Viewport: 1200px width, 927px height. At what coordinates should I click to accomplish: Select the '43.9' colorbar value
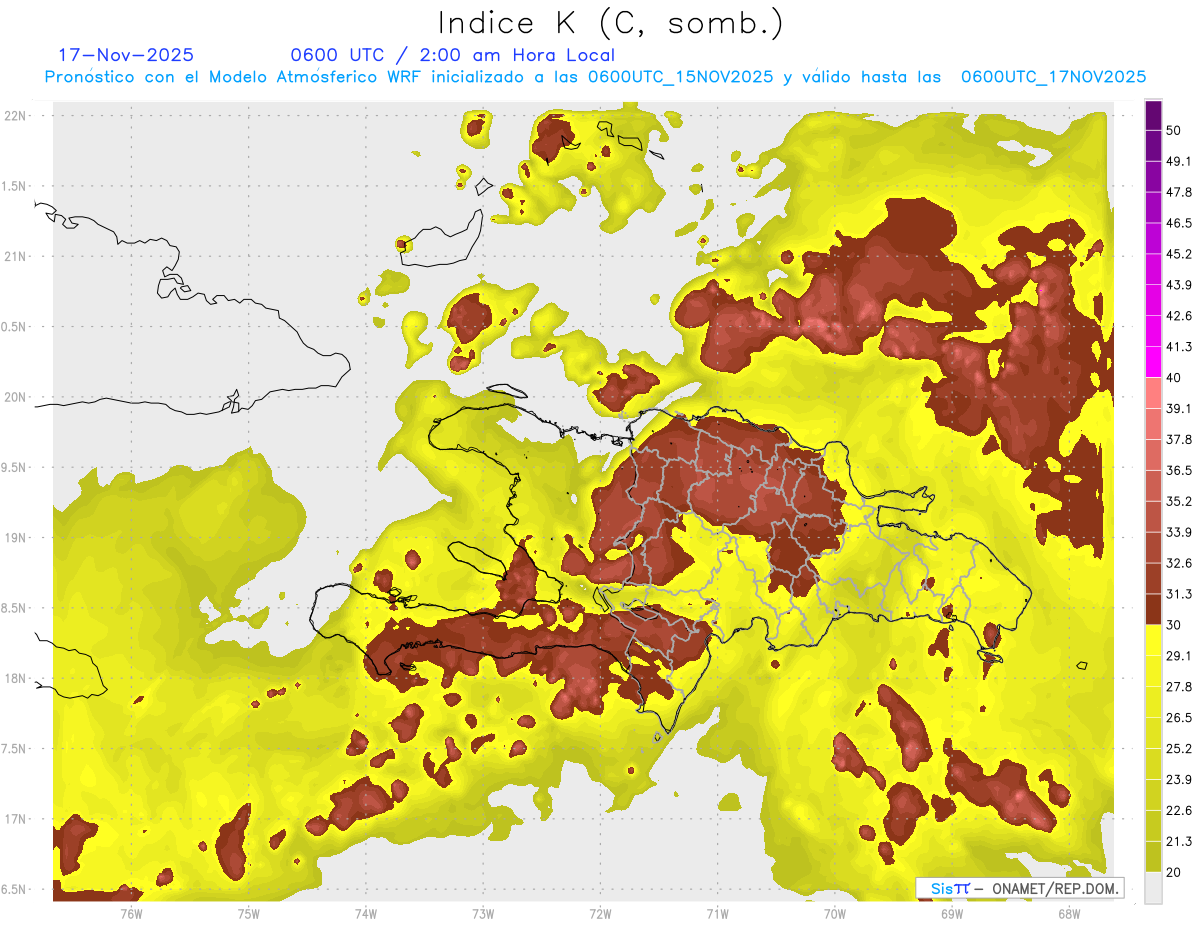pyautogui.click(x=1179, y=285)
